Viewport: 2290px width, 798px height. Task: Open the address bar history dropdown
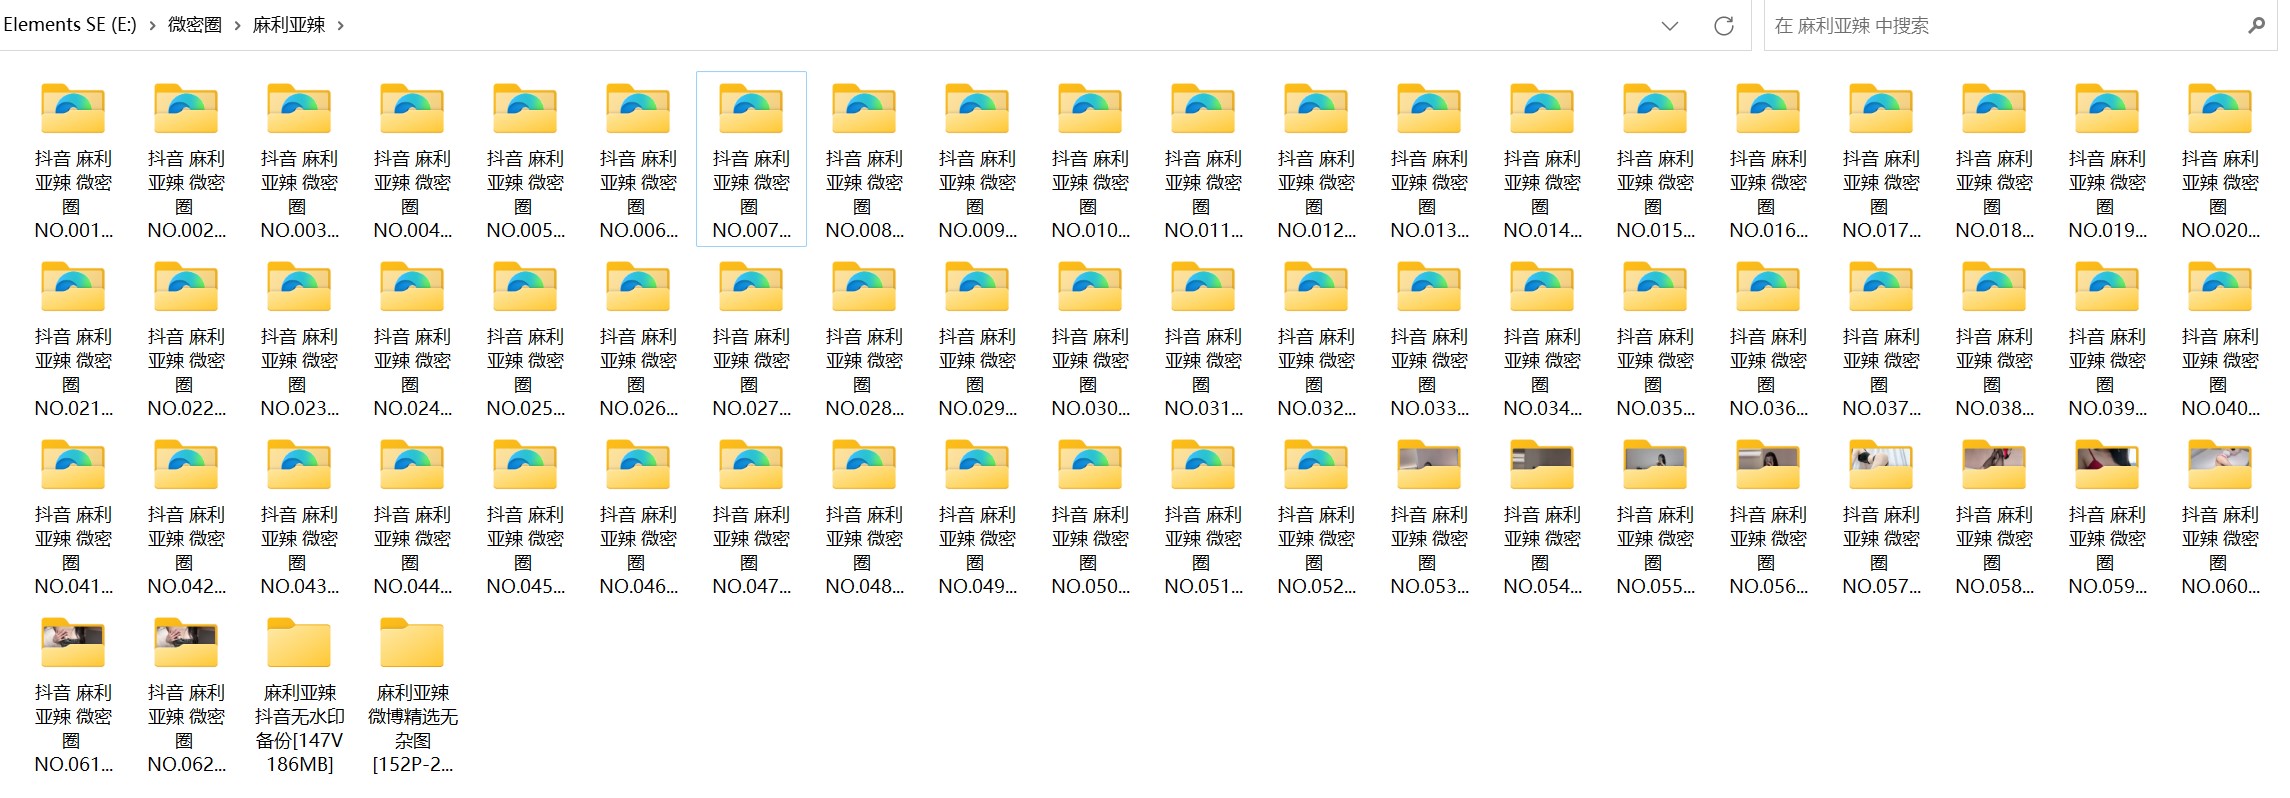(x=1669, y=26)
